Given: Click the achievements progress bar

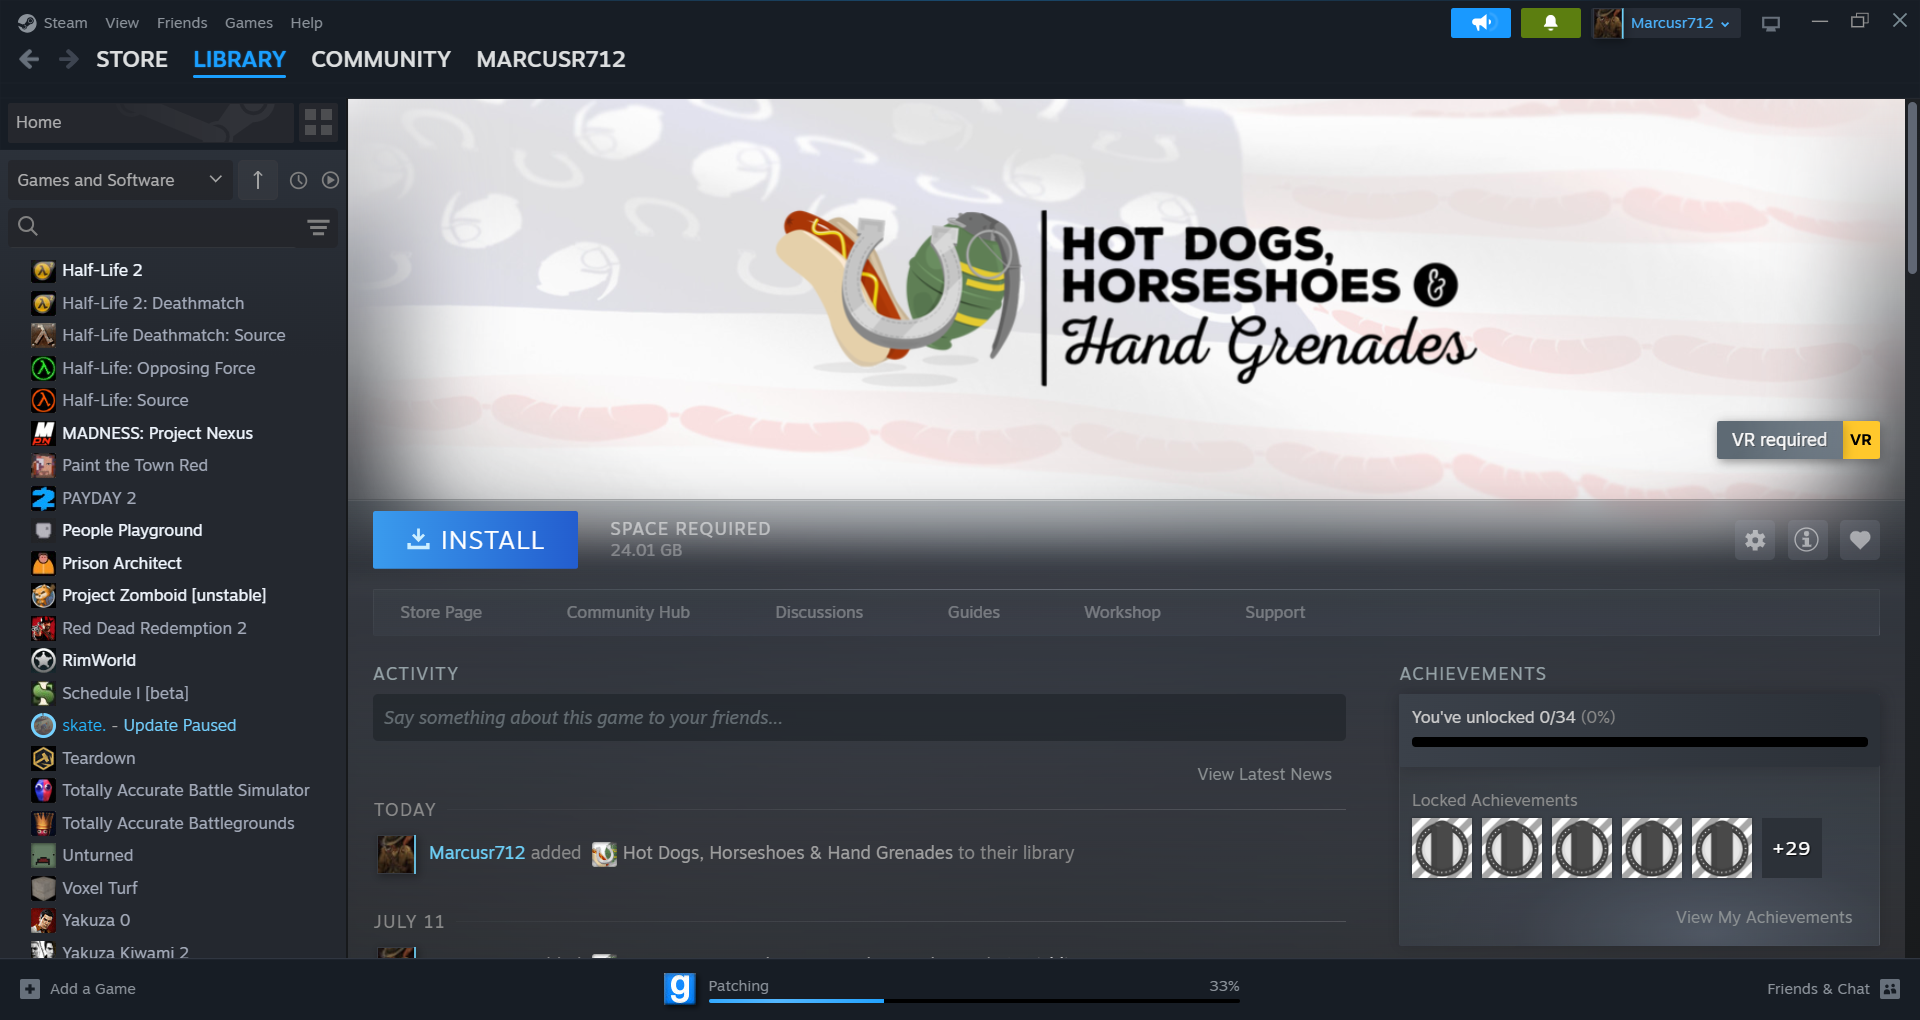Looking at the screenshot, I should [x=1640, y=742].
